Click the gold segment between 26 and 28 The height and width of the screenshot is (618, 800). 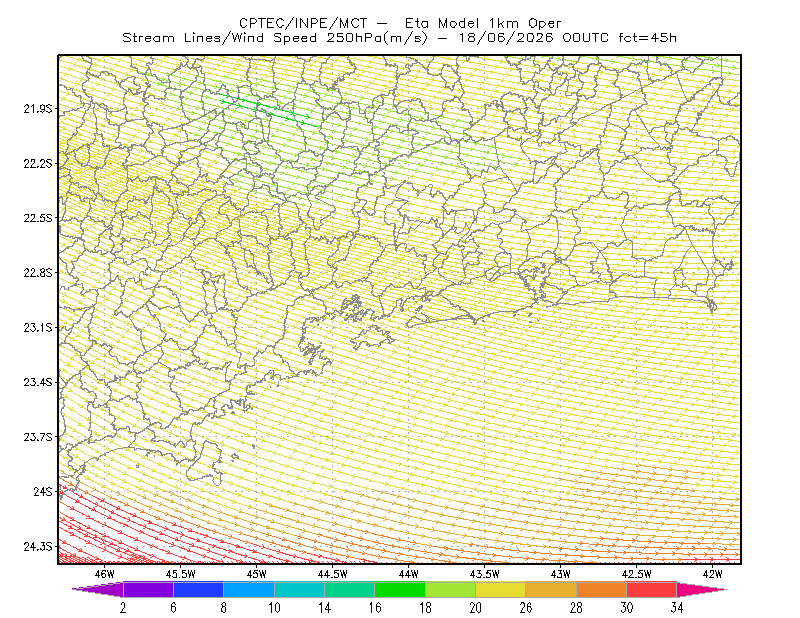551,589
